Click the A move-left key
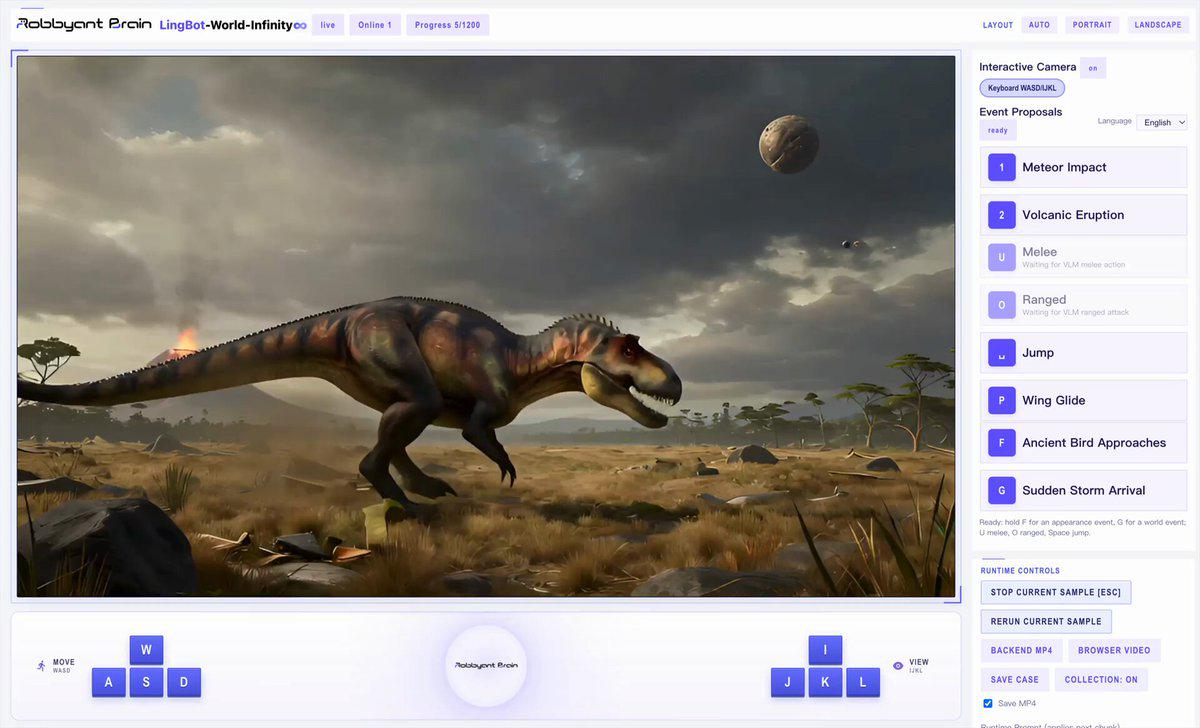This screenshot has height=728, width=1200. click(109, 683)
